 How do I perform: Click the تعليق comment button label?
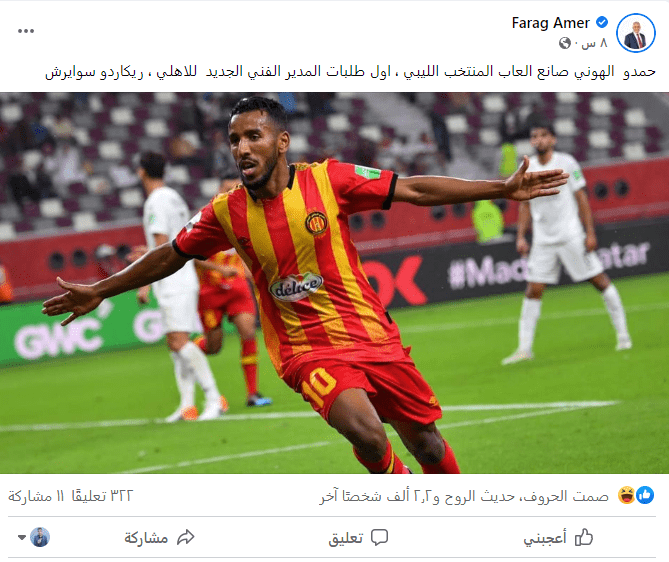tap(346, 538)
